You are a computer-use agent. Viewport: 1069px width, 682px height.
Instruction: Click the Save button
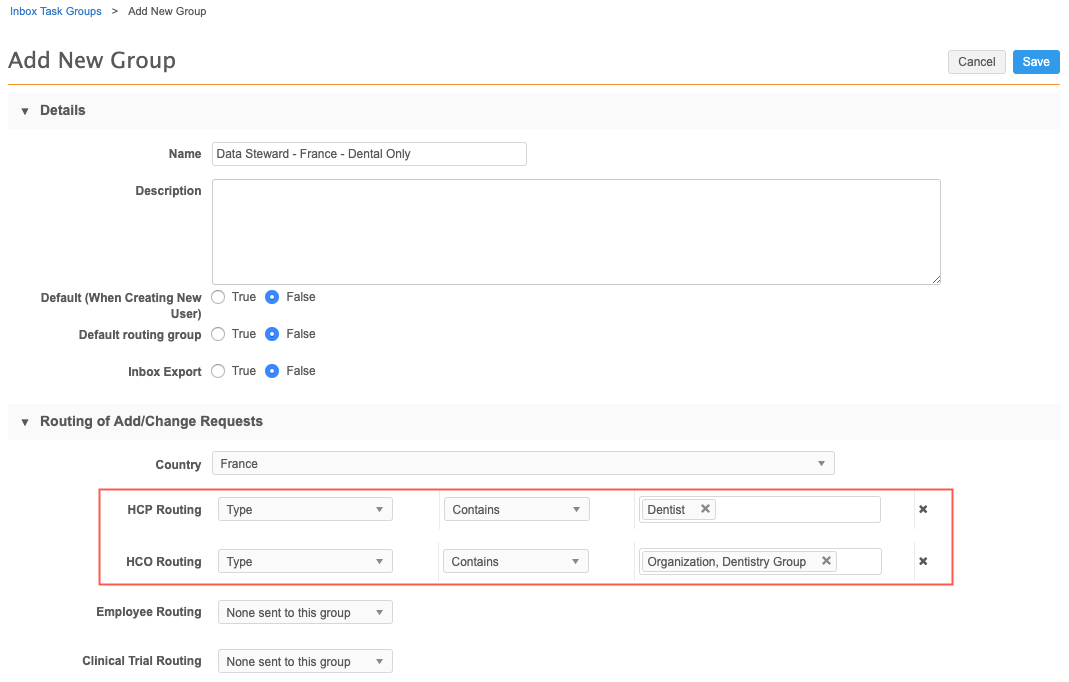point(1035,62)
